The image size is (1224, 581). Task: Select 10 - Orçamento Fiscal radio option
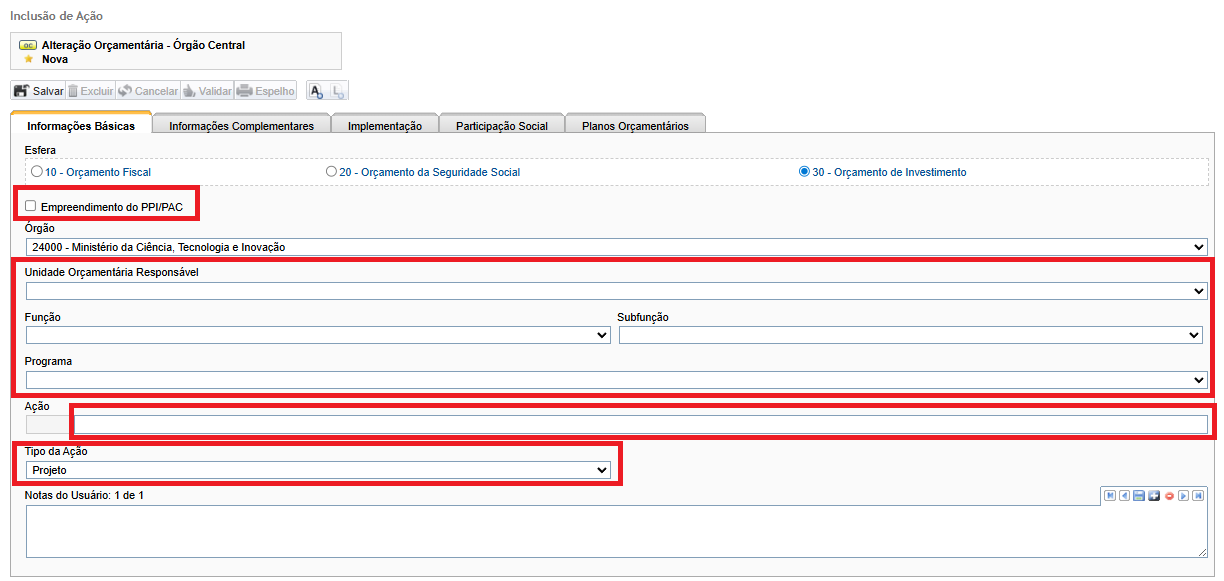click(37, 172)
